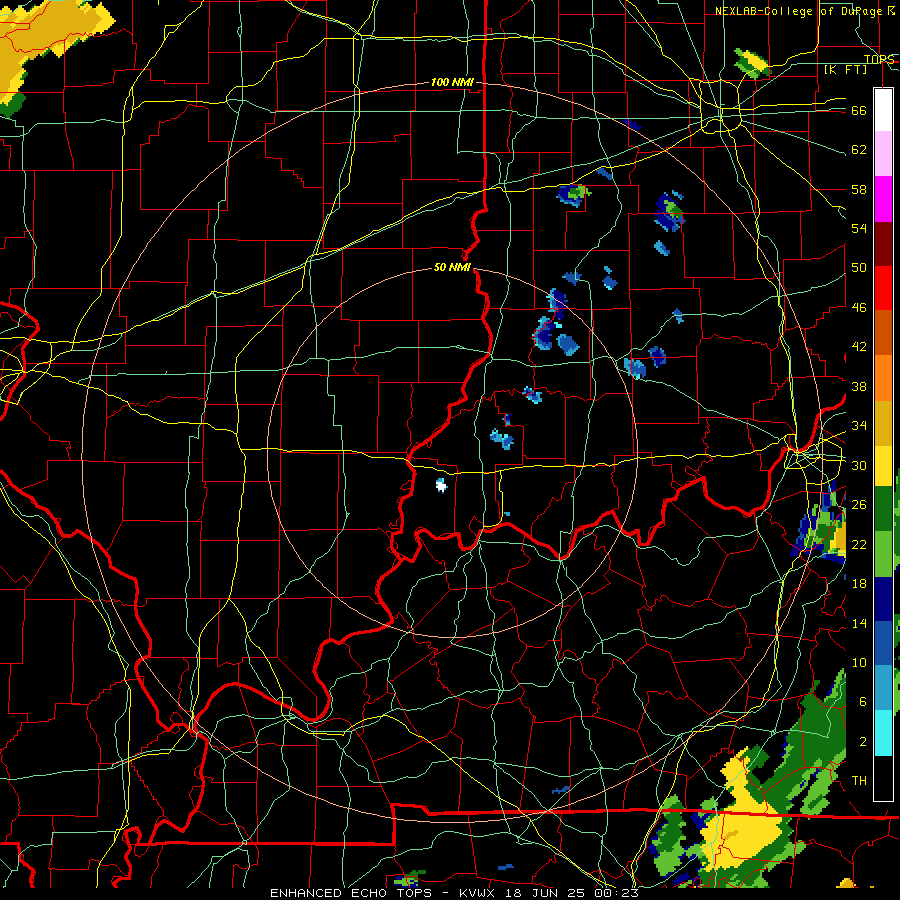This screenshot has height=900, width=900.
Task: Click the 30 legend value
Action: pyautogui.click(x=859, y=465)
